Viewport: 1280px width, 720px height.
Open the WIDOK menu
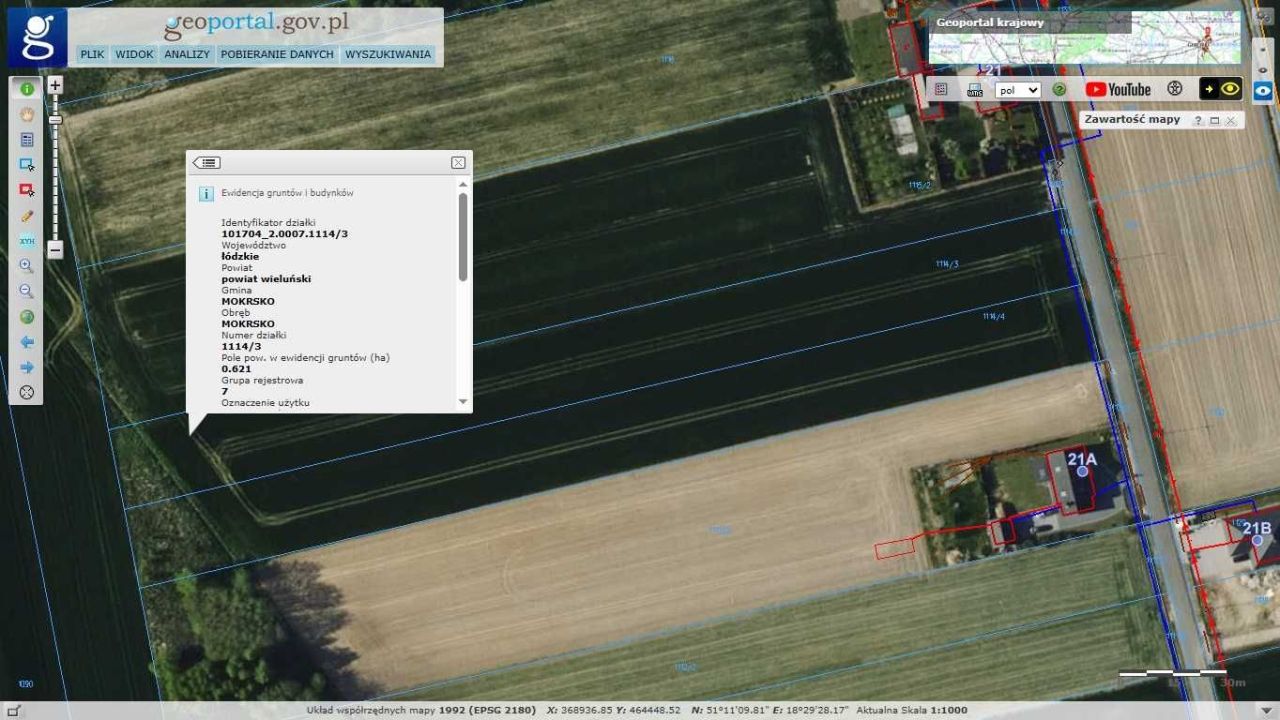pos(134,55)
